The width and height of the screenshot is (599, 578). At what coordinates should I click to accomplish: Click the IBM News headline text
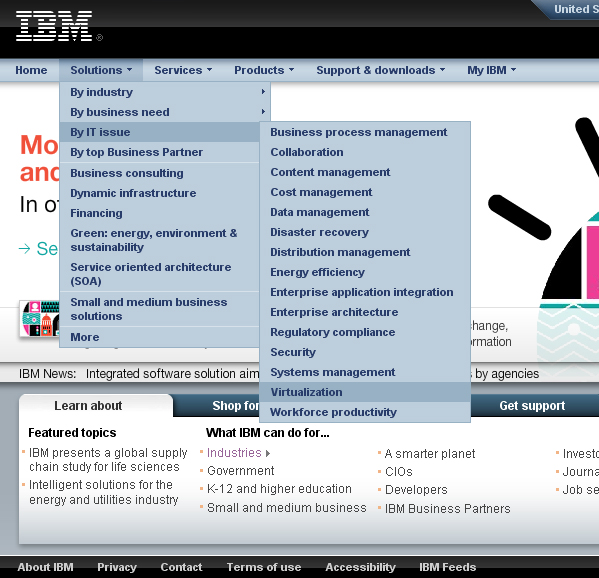point(172,374)
